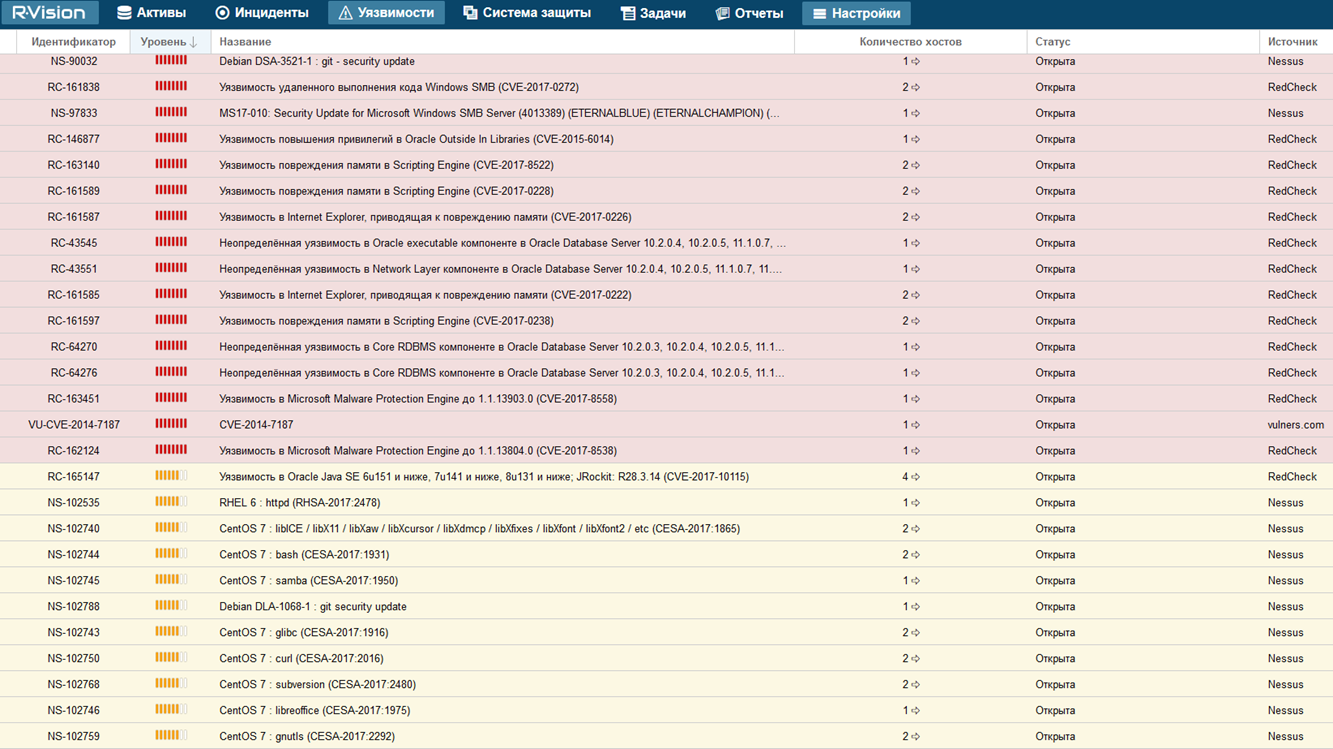Click 'CentOS 7 : glibc (CESA-2017:1916)' name
Viewport: 1333px width, 749px height.
(304, 634)
